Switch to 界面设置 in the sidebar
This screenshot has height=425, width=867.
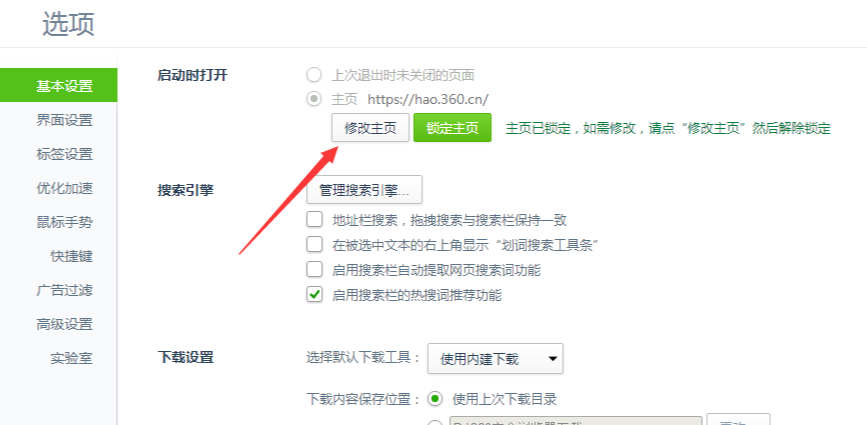64,120
